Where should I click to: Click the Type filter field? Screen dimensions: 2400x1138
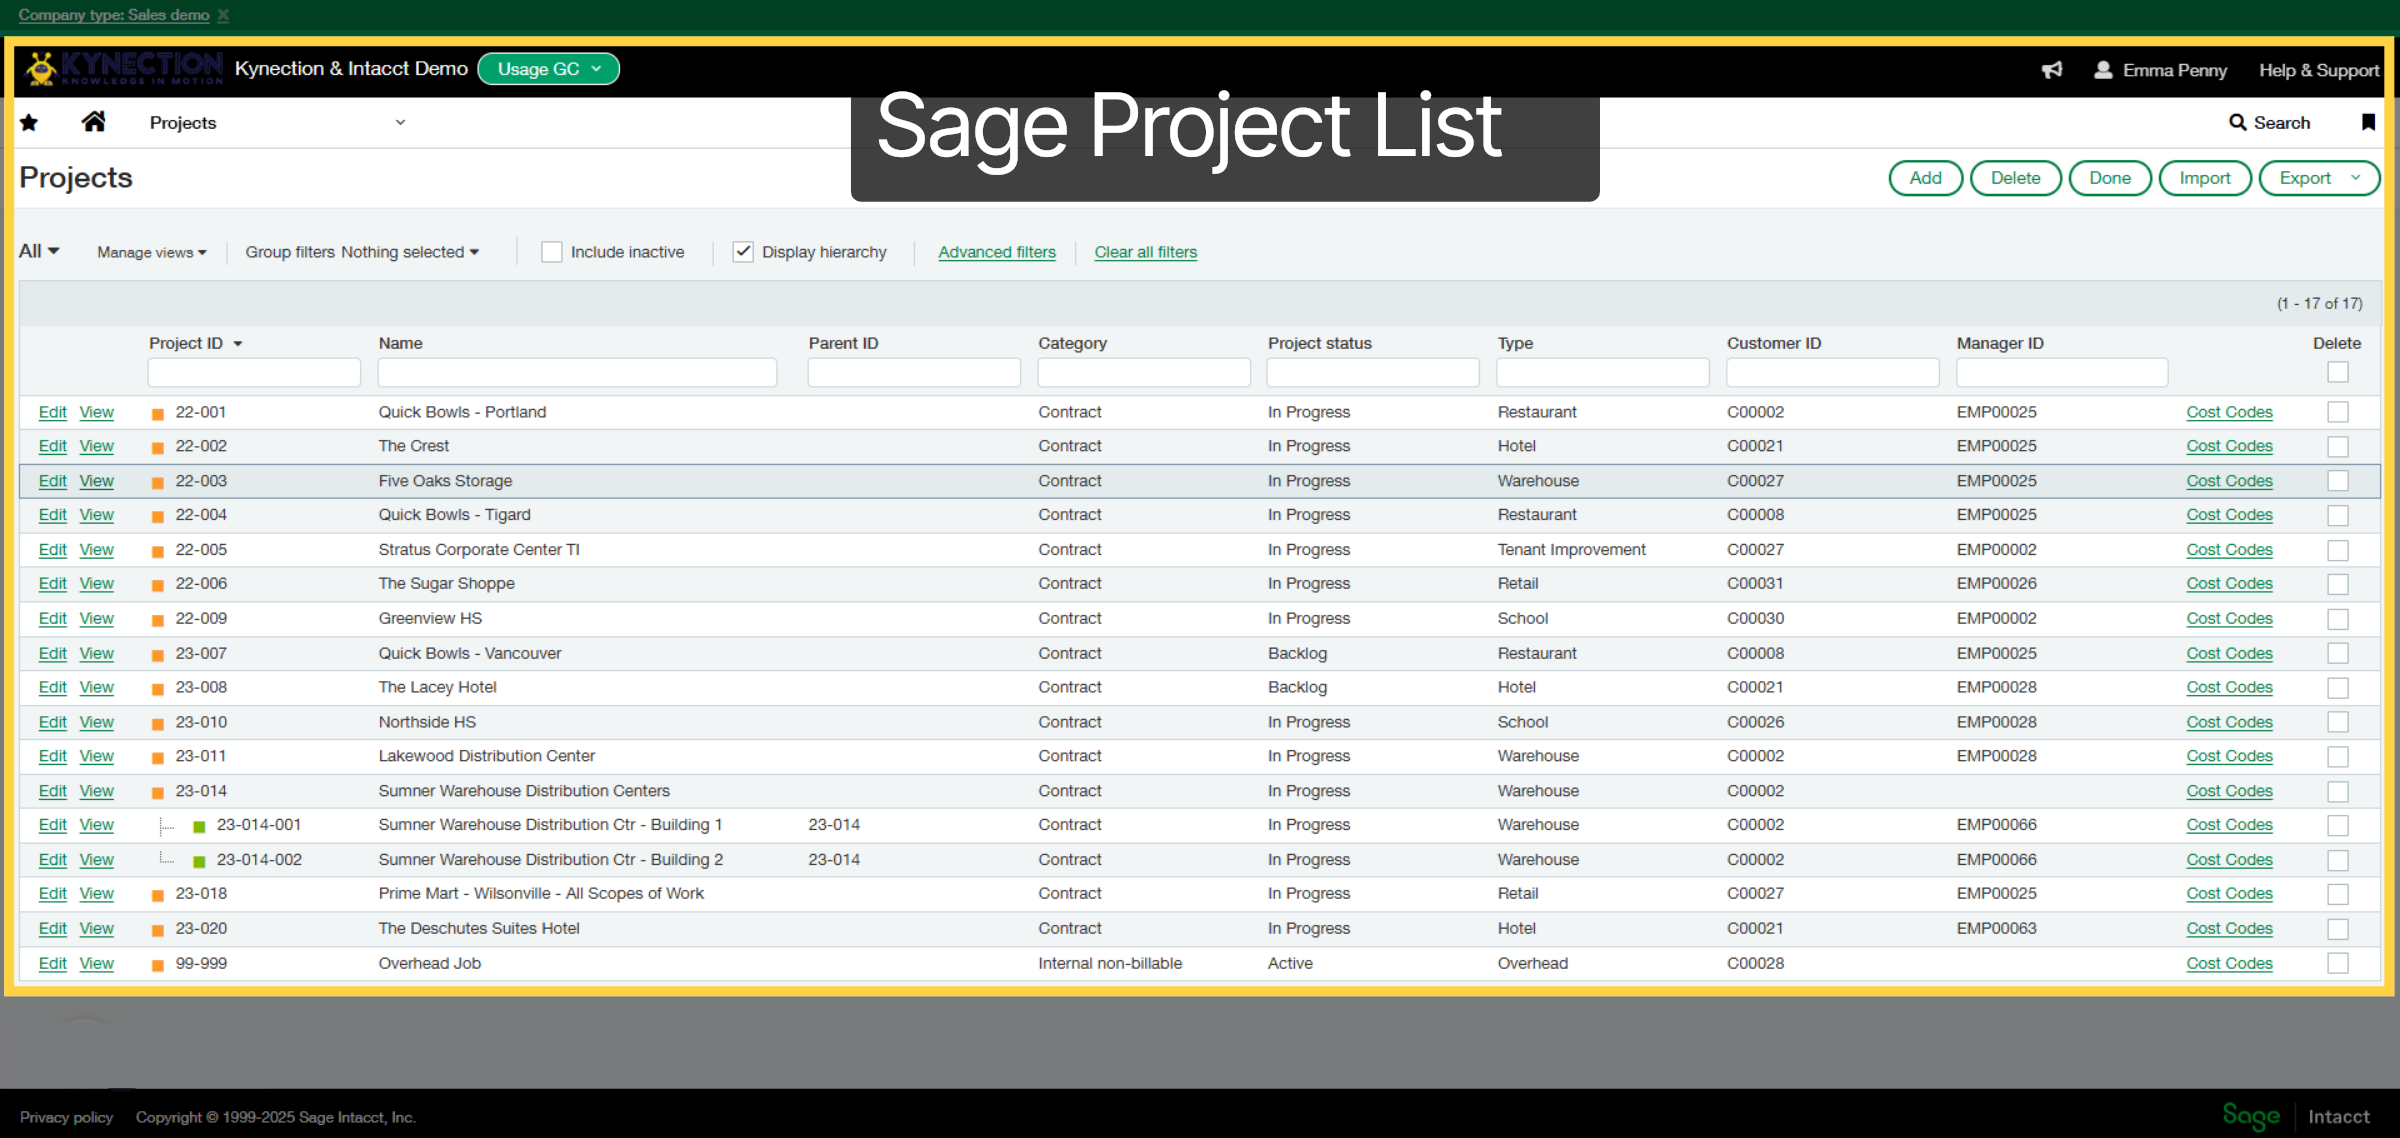(1602, 372)
